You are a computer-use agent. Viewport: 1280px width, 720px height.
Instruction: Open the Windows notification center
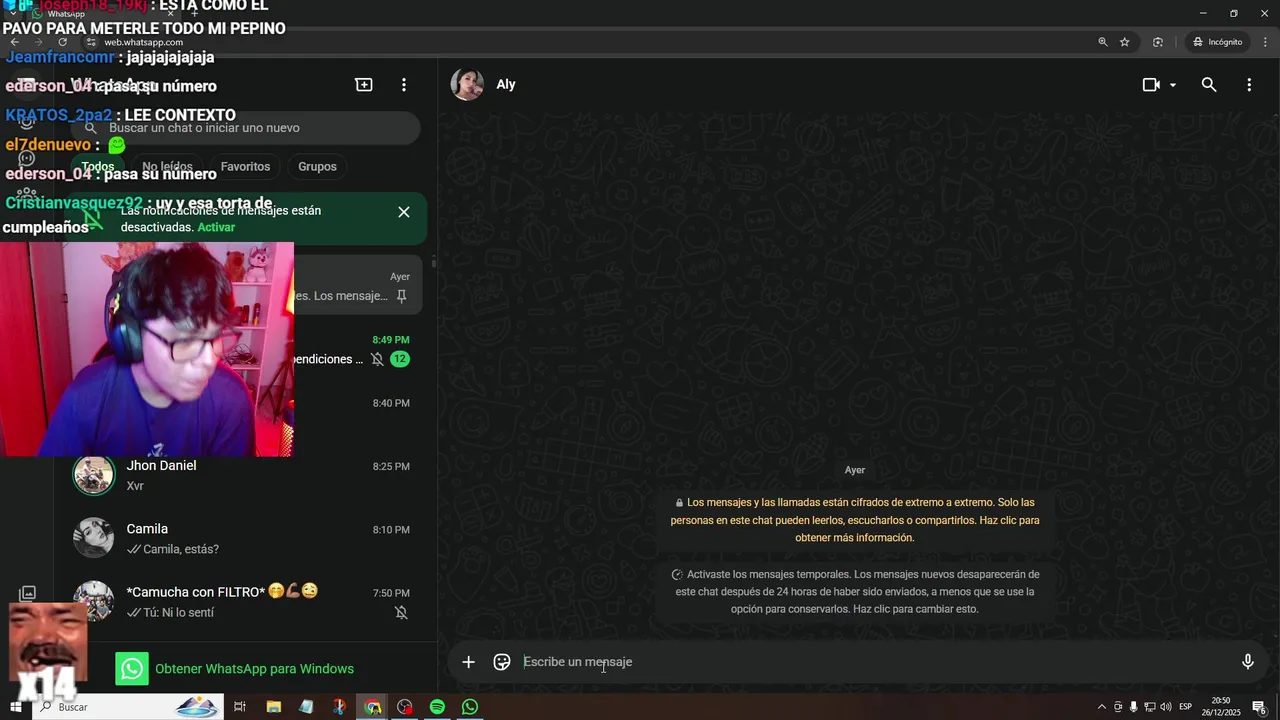point(1260,707)
